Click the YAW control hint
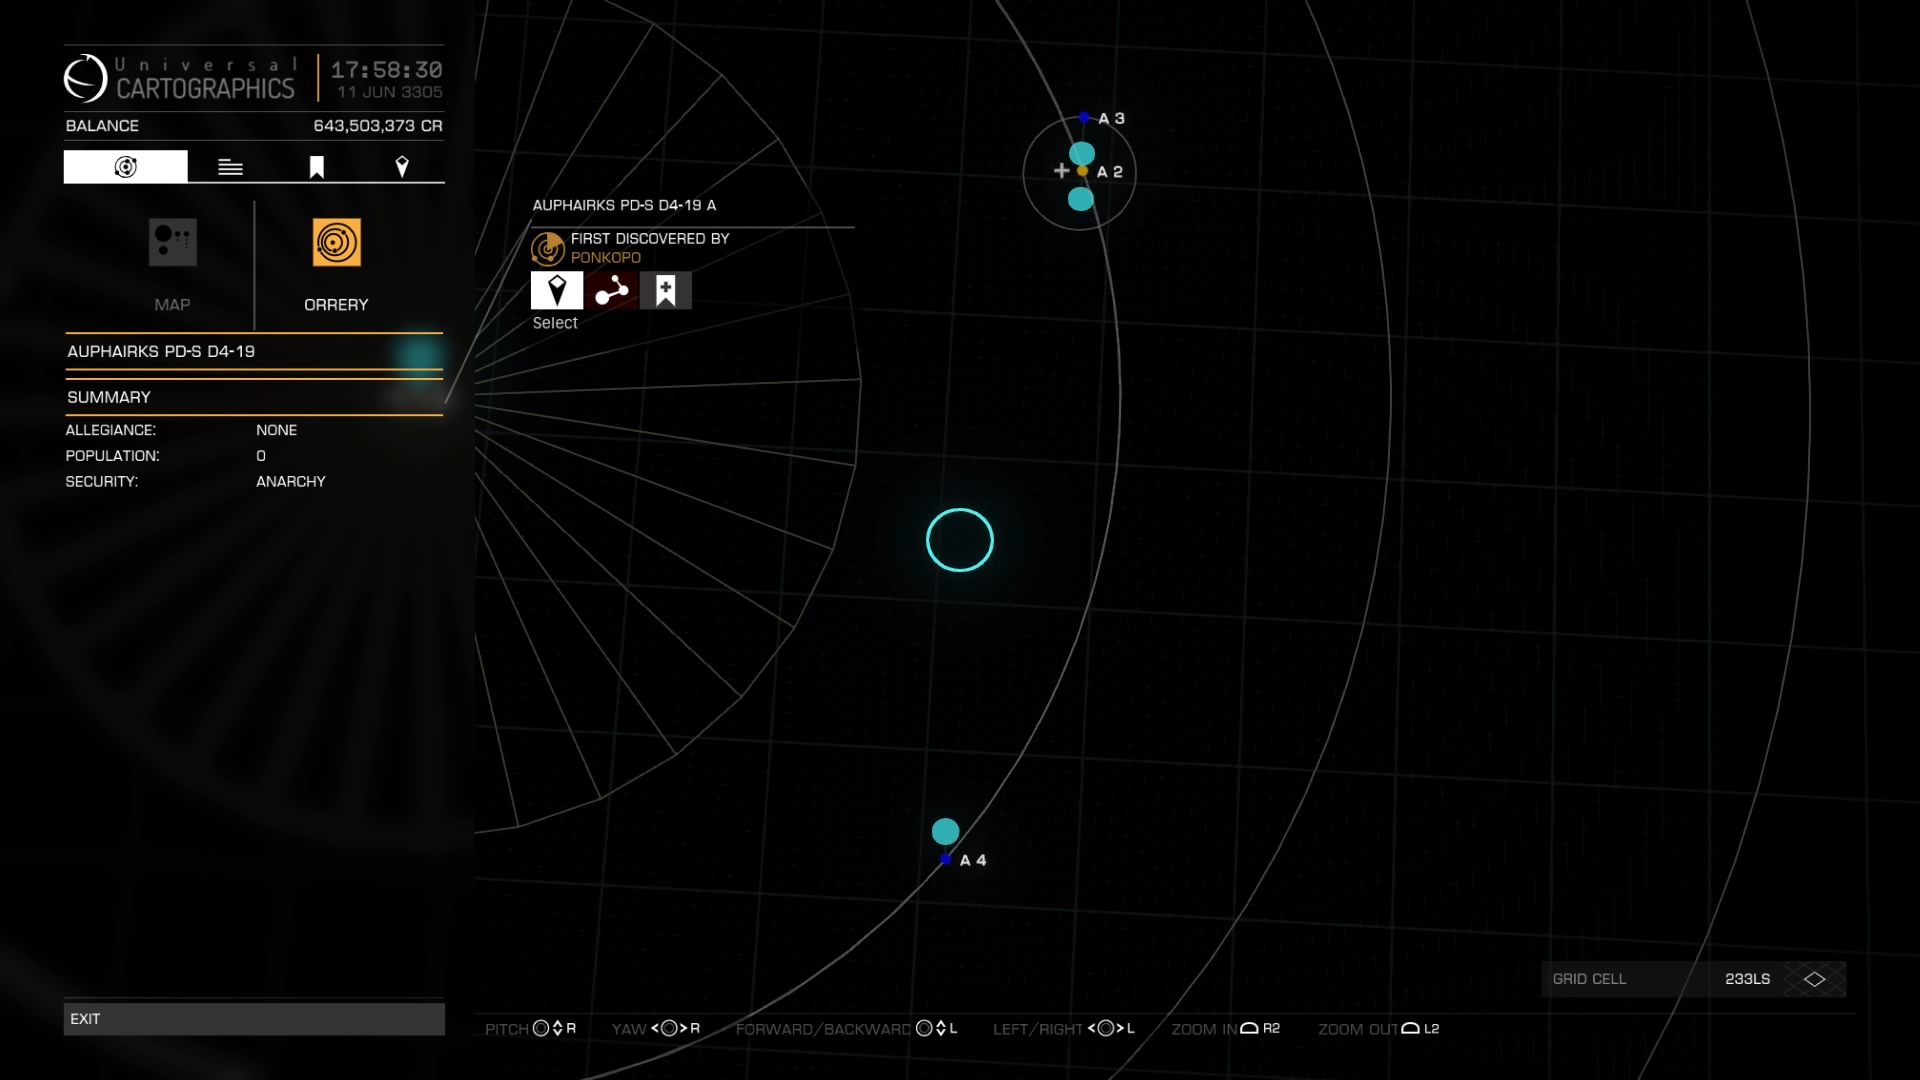1920x1080 pixels. [656, 1029]
